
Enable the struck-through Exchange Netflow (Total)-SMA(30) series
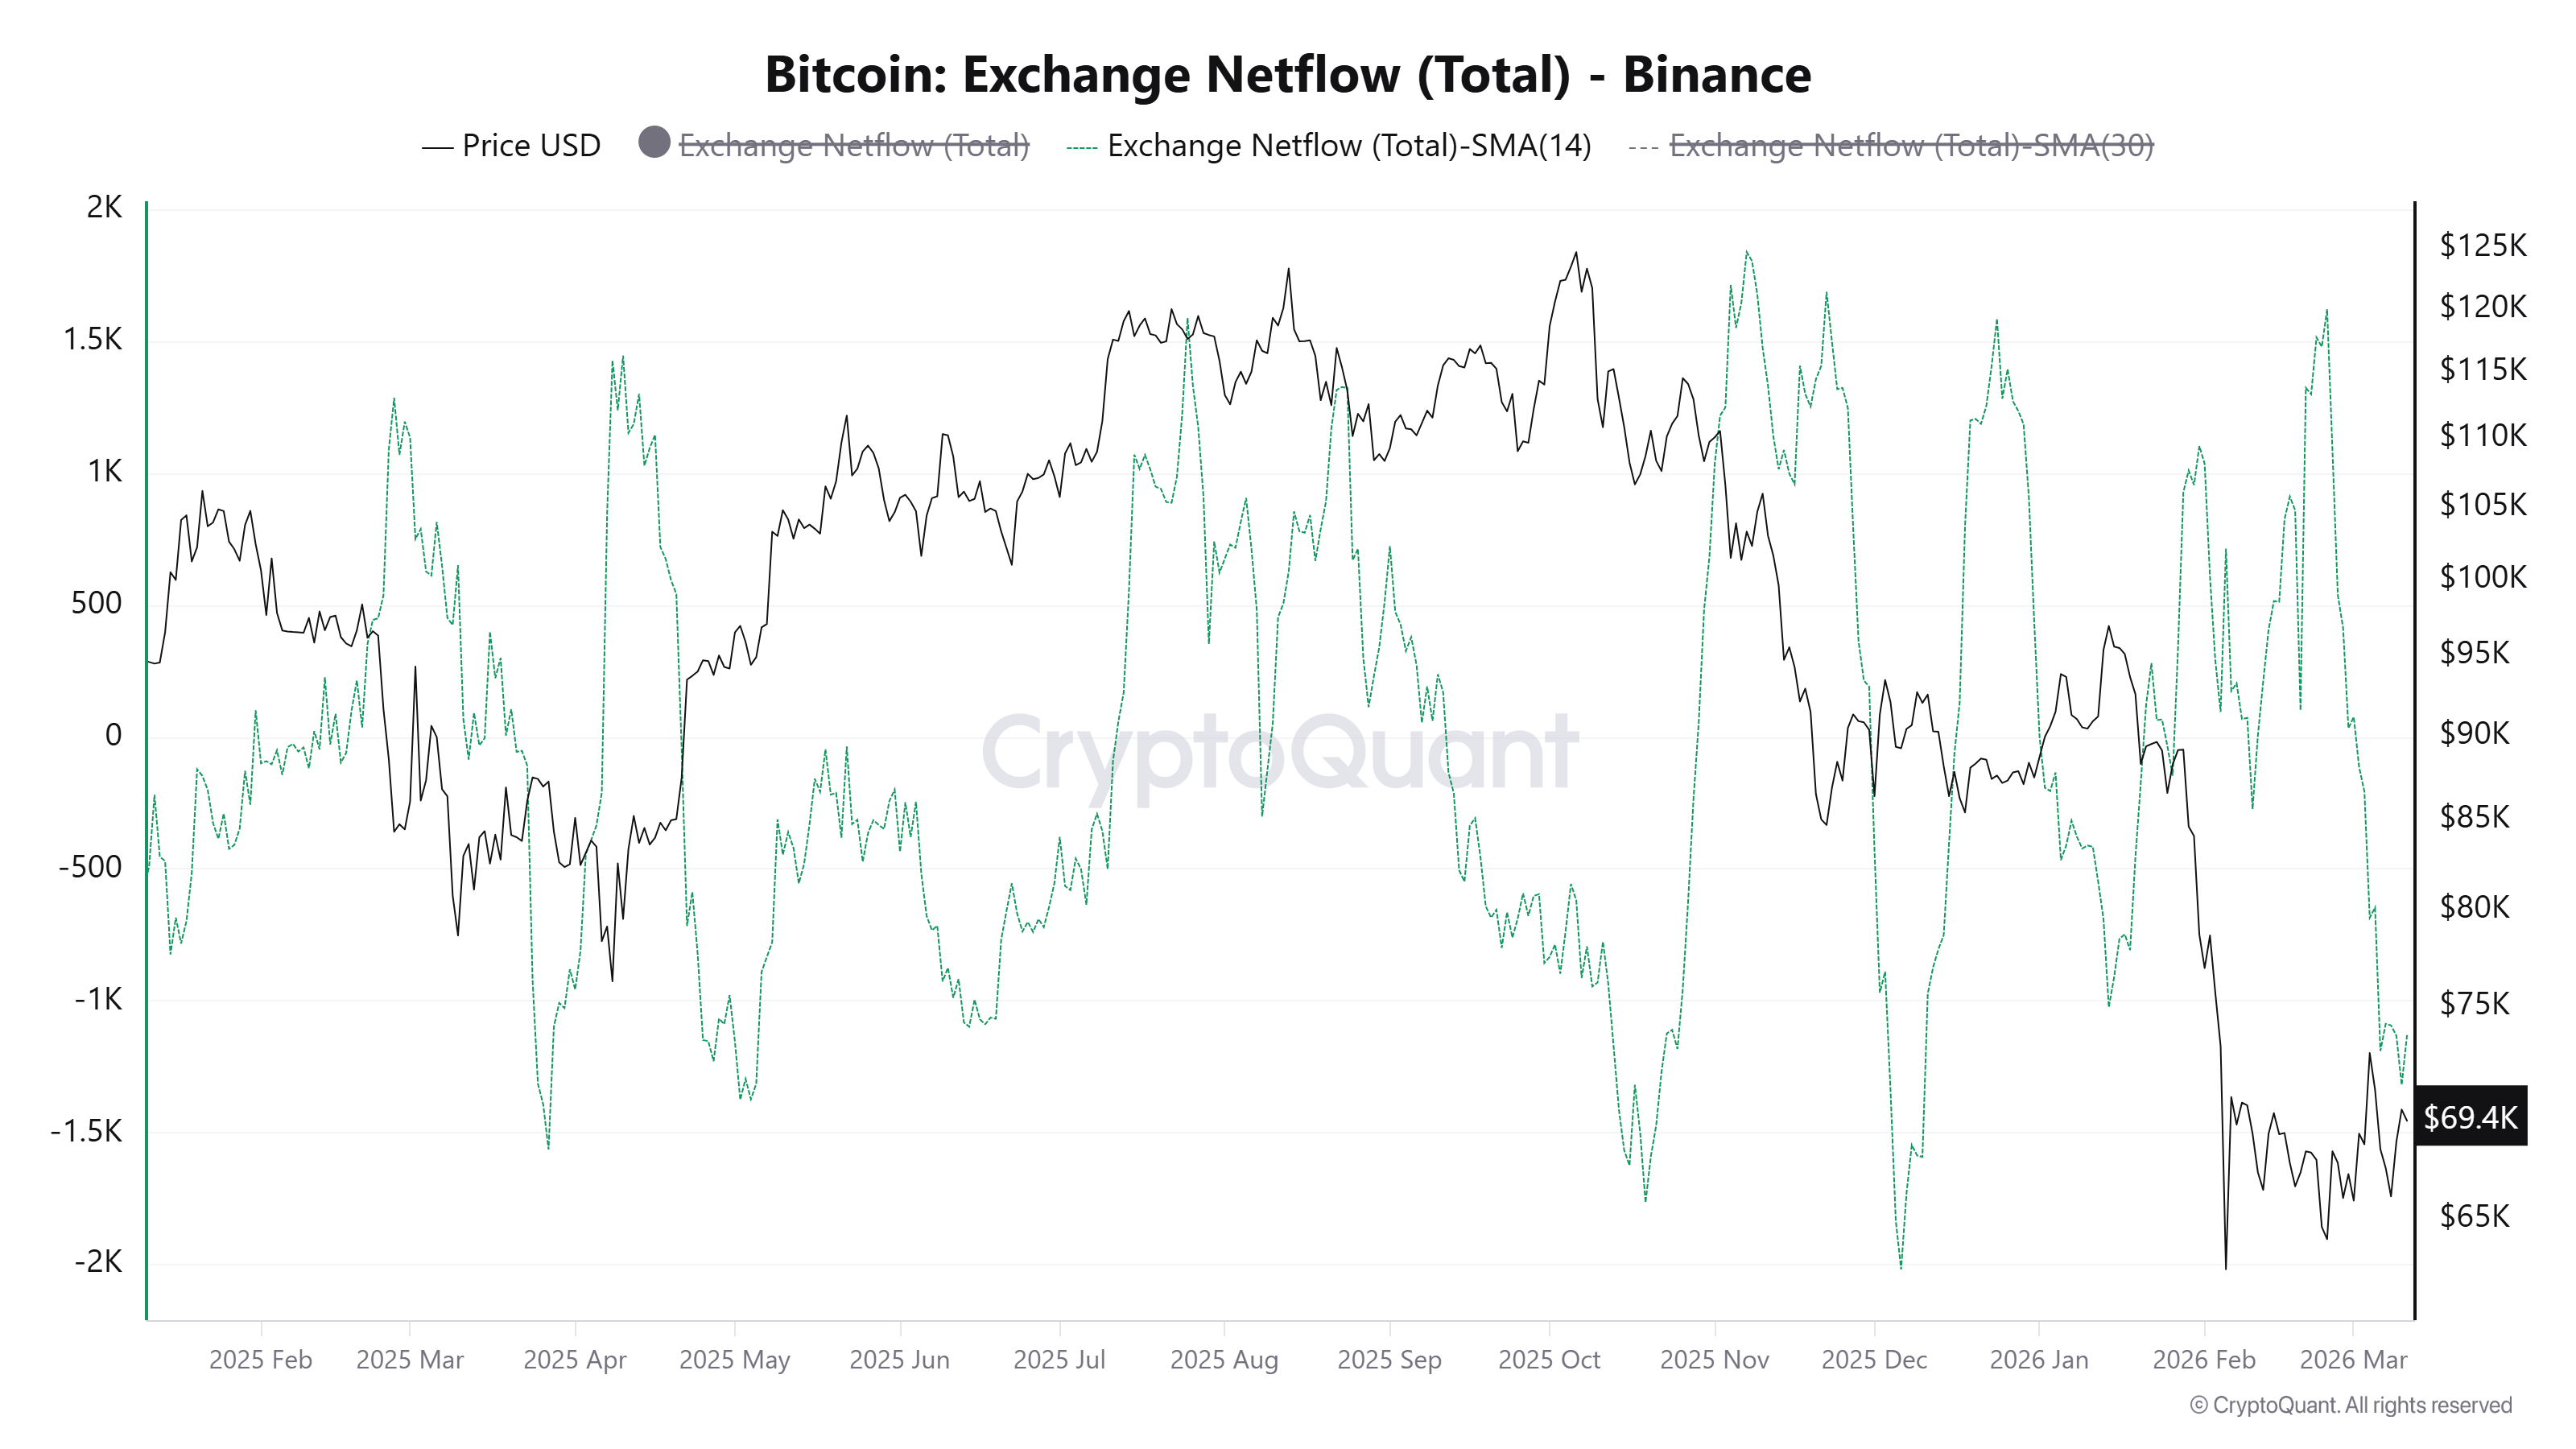[1911, 146]
